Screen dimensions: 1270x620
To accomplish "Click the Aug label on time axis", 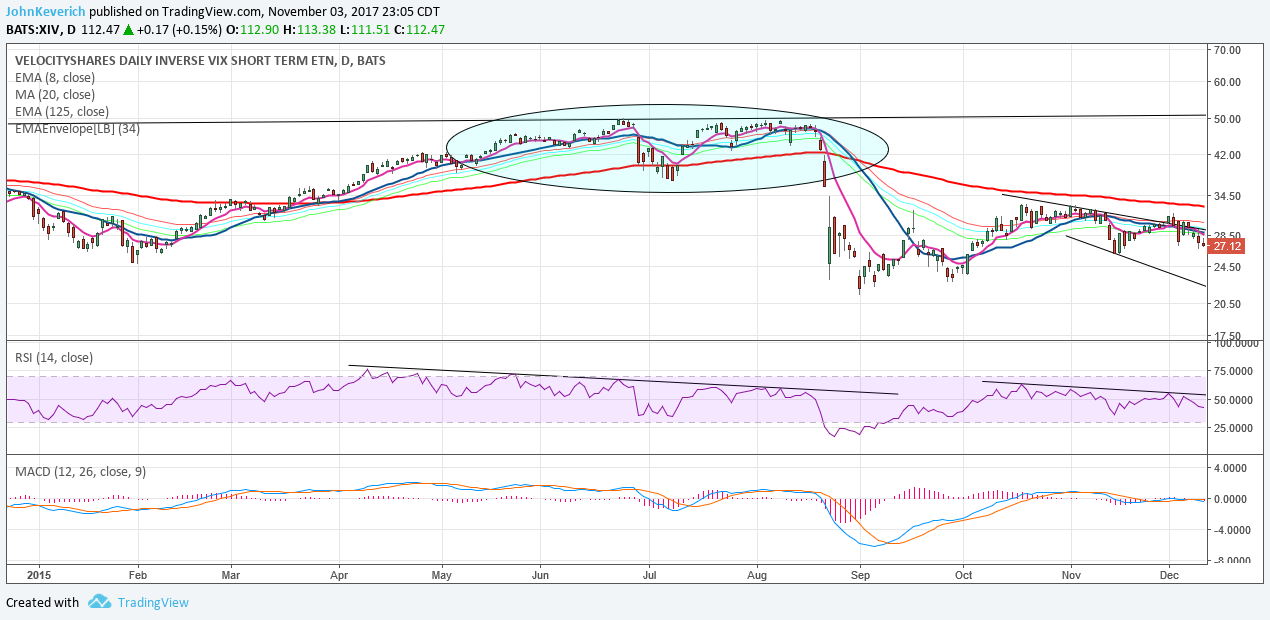I will [x=757, y=575].
